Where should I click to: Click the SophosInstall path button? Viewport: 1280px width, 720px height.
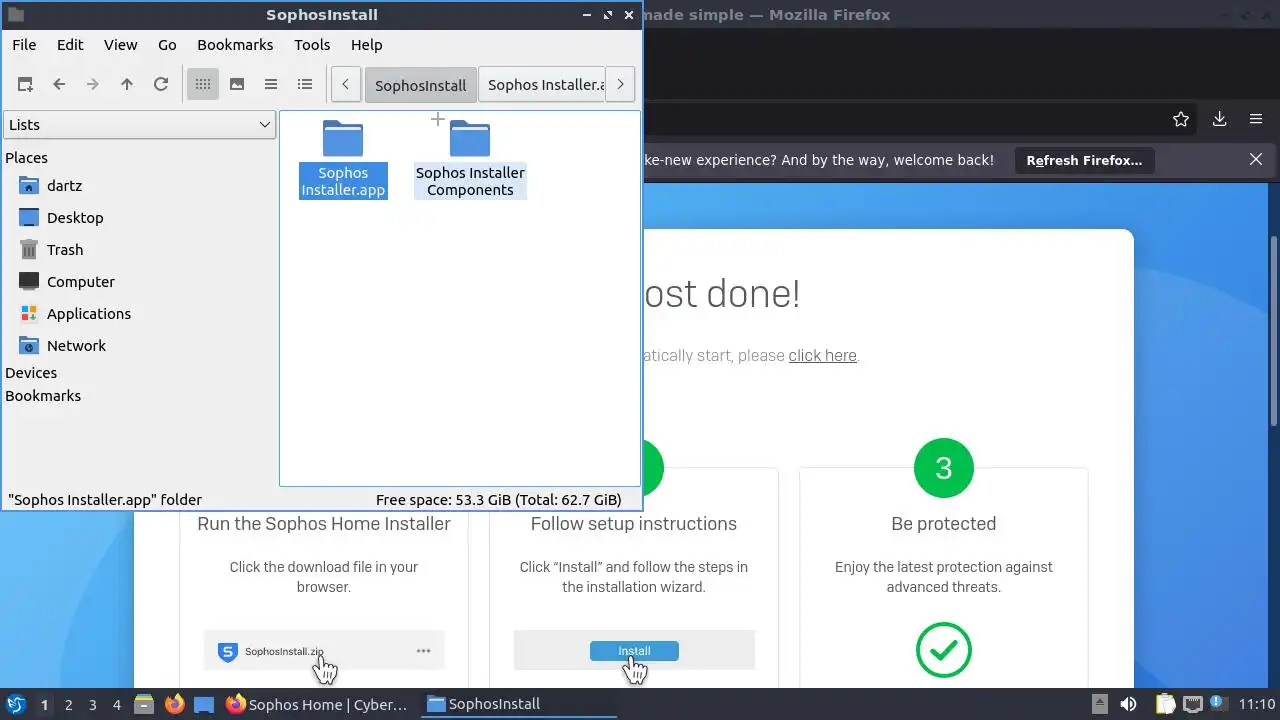421,85
